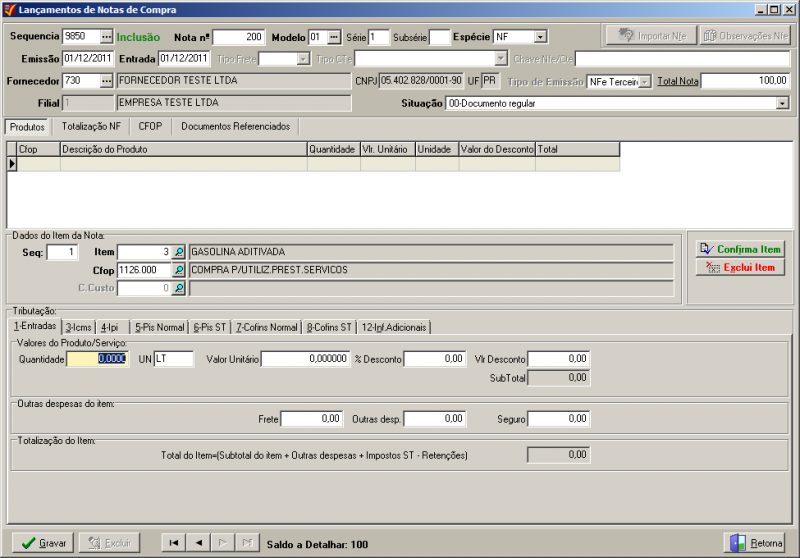The height and width of the screenshot is (558, 800).
Task: Select the 5-Pis Normal tab
Action: coord(160,327)
